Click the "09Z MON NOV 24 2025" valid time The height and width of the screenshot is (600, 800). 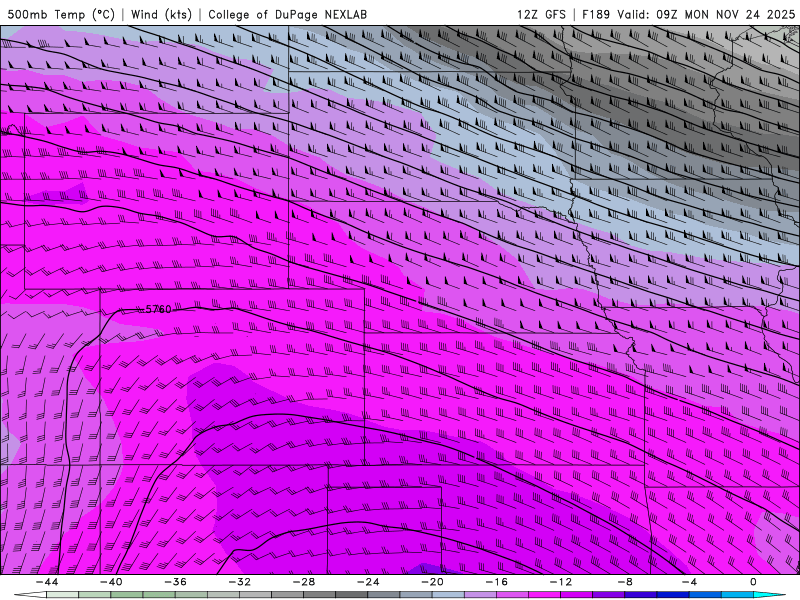(x=726, y=14)
